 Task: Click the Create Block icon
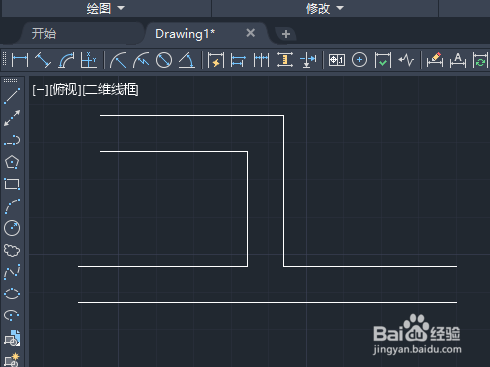click(12, 360)
